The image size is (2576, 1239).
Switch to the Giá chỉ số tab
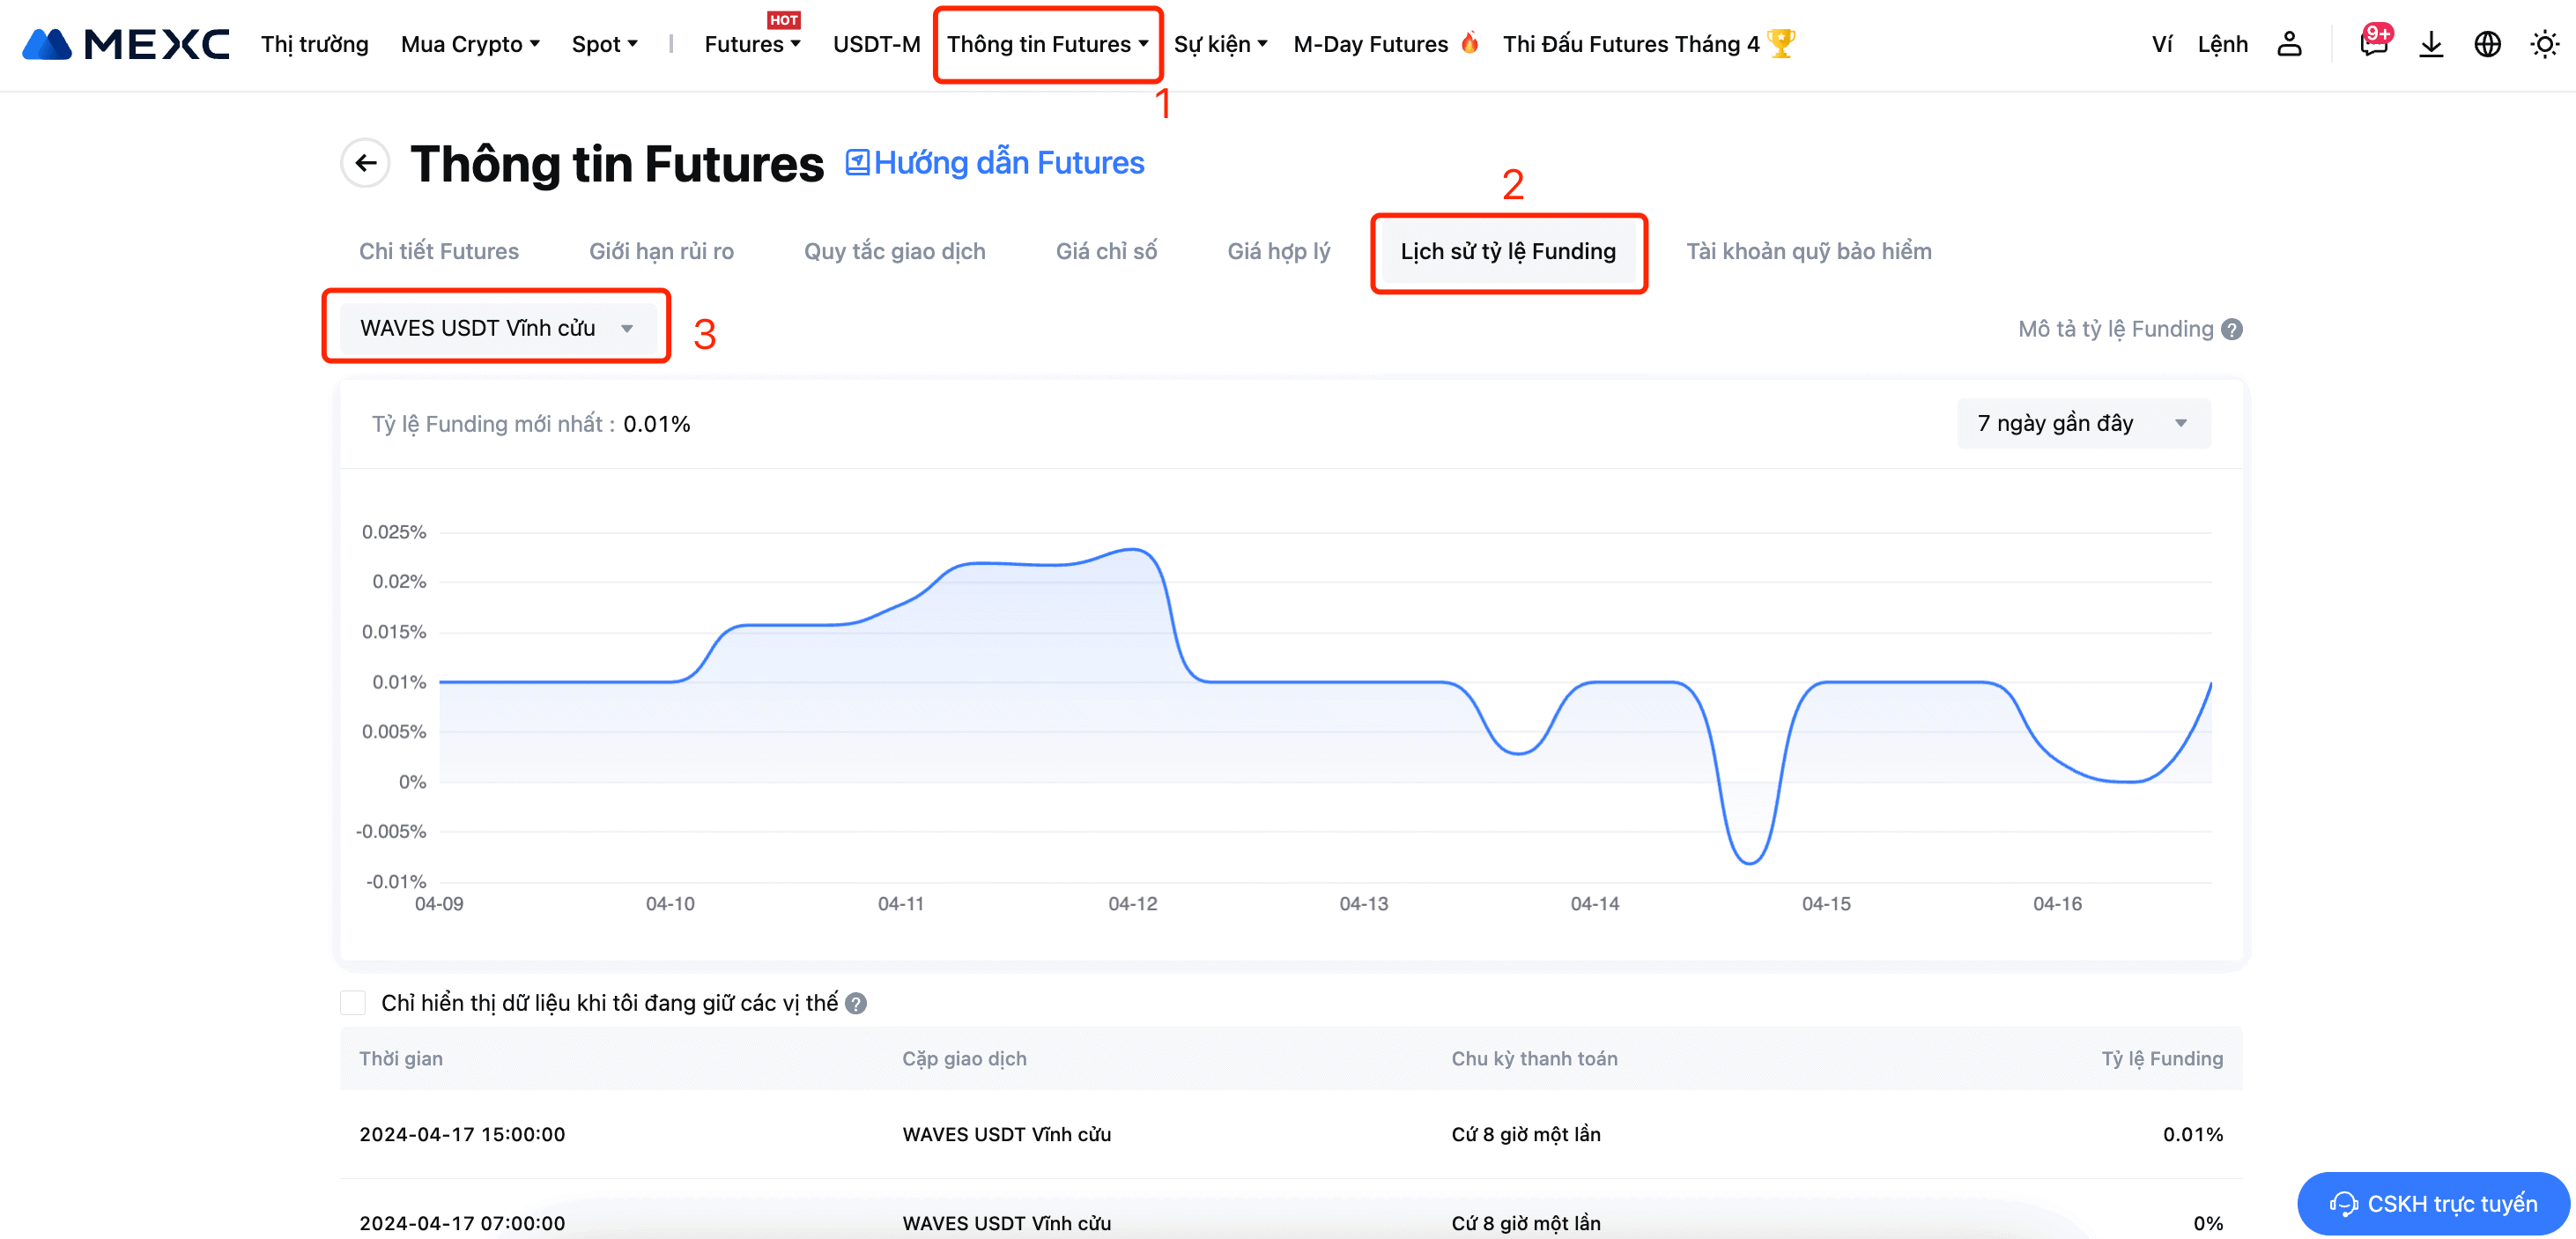pos(1106,251)
